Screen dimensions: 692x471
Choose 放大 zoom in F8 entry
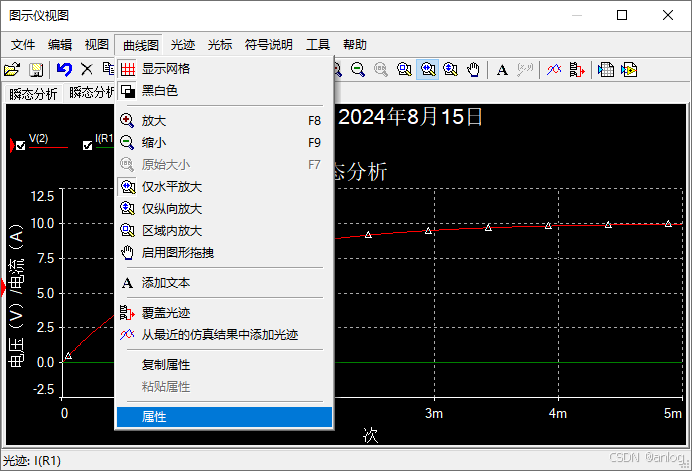click(x=224, y=121)
